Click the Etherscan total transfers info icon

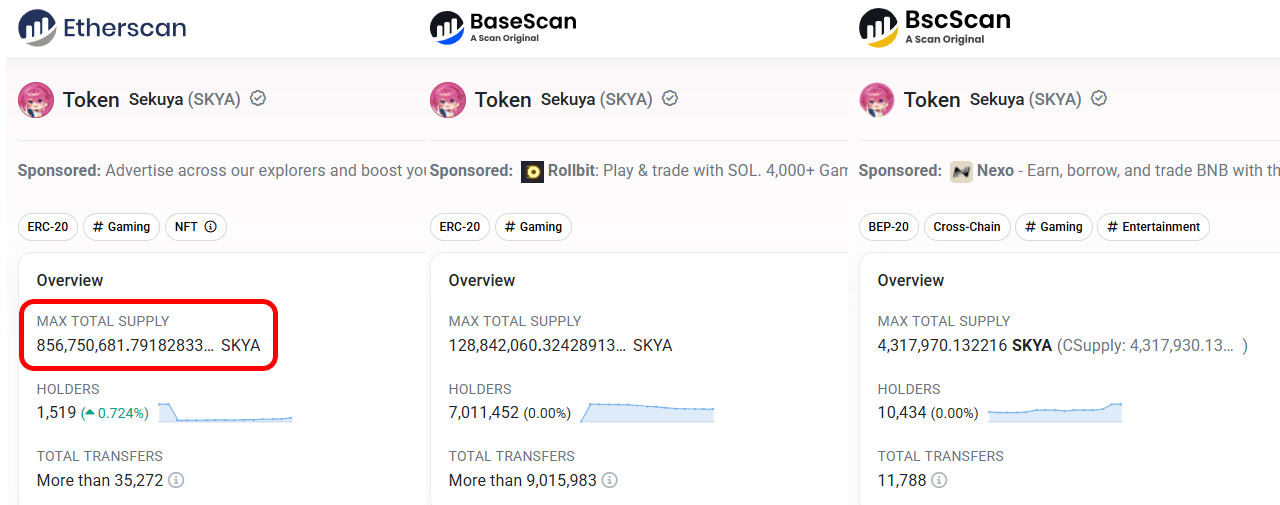tap(176, 480)
